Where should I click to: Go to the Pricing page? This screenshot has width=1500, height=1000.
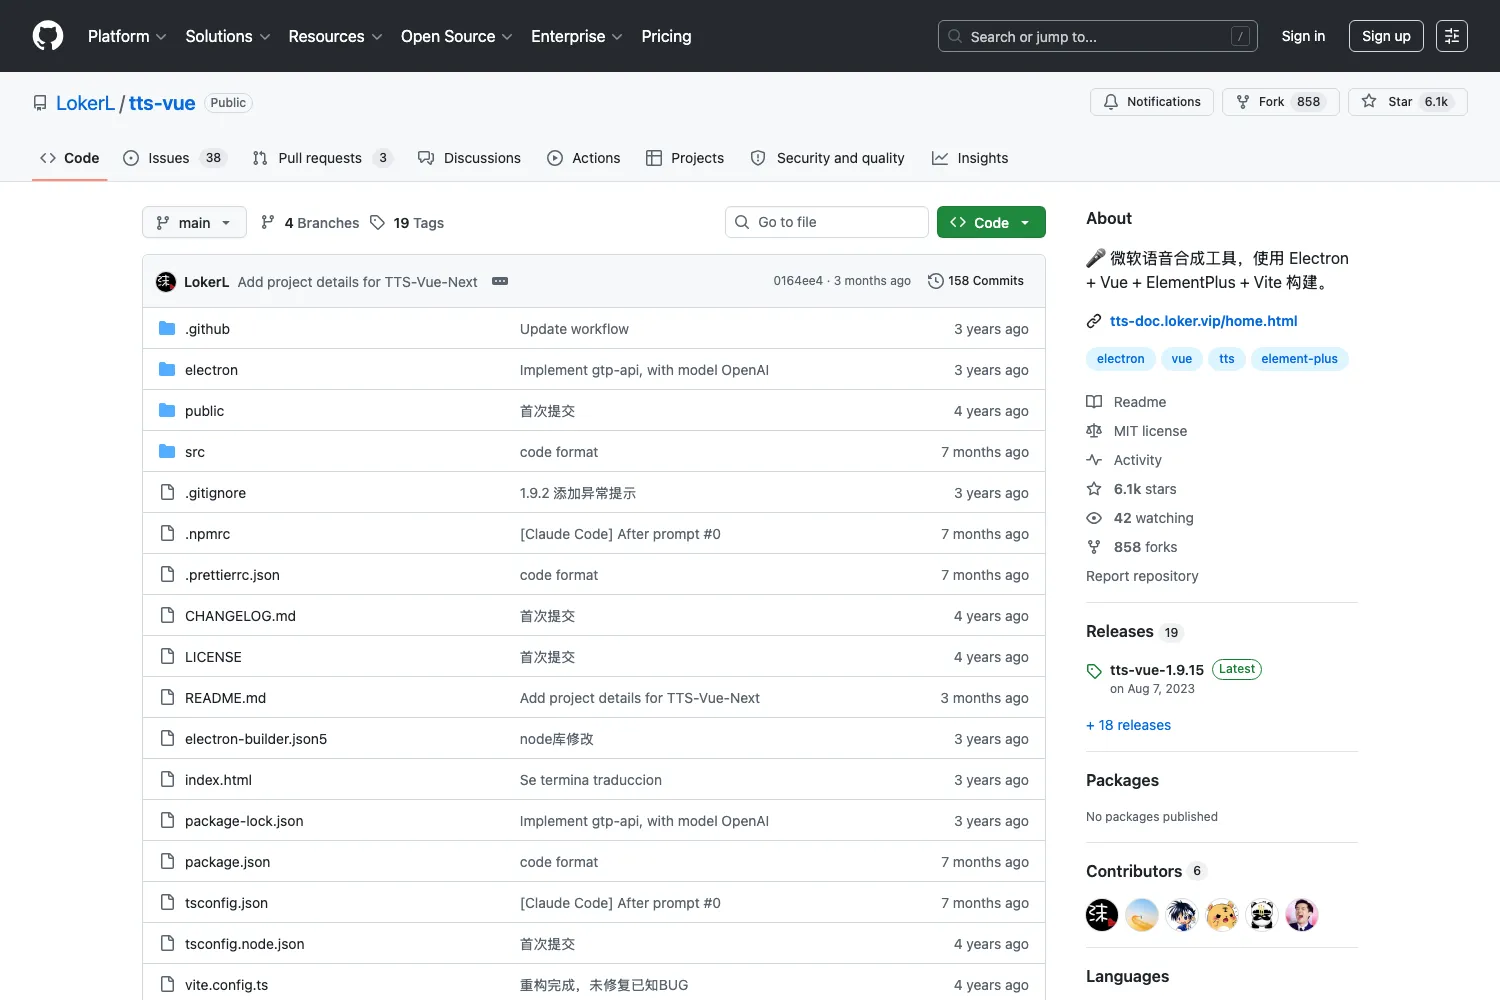[x=666, y=36]
